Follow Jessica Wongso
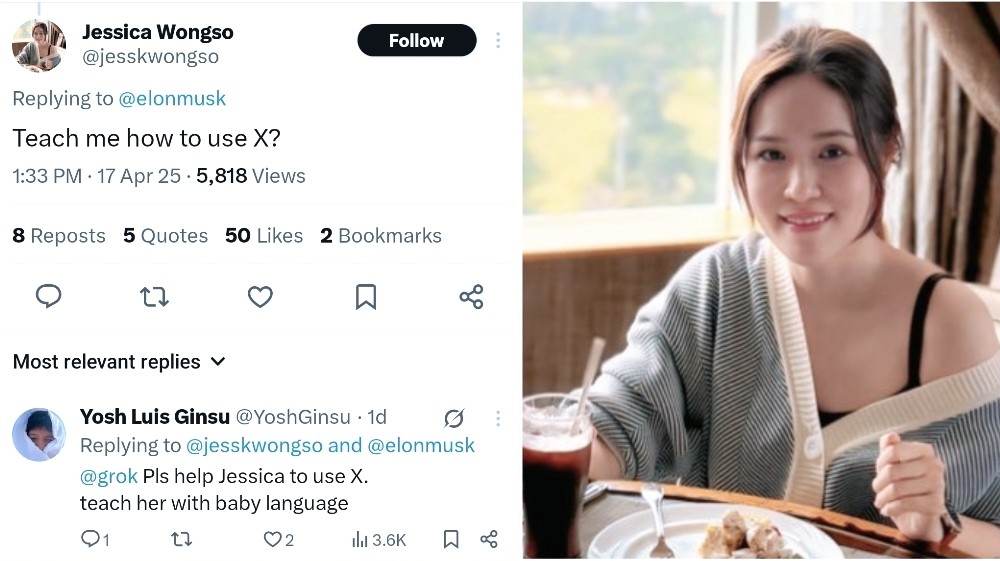The image size is (1000, 561). coord(416,41)
